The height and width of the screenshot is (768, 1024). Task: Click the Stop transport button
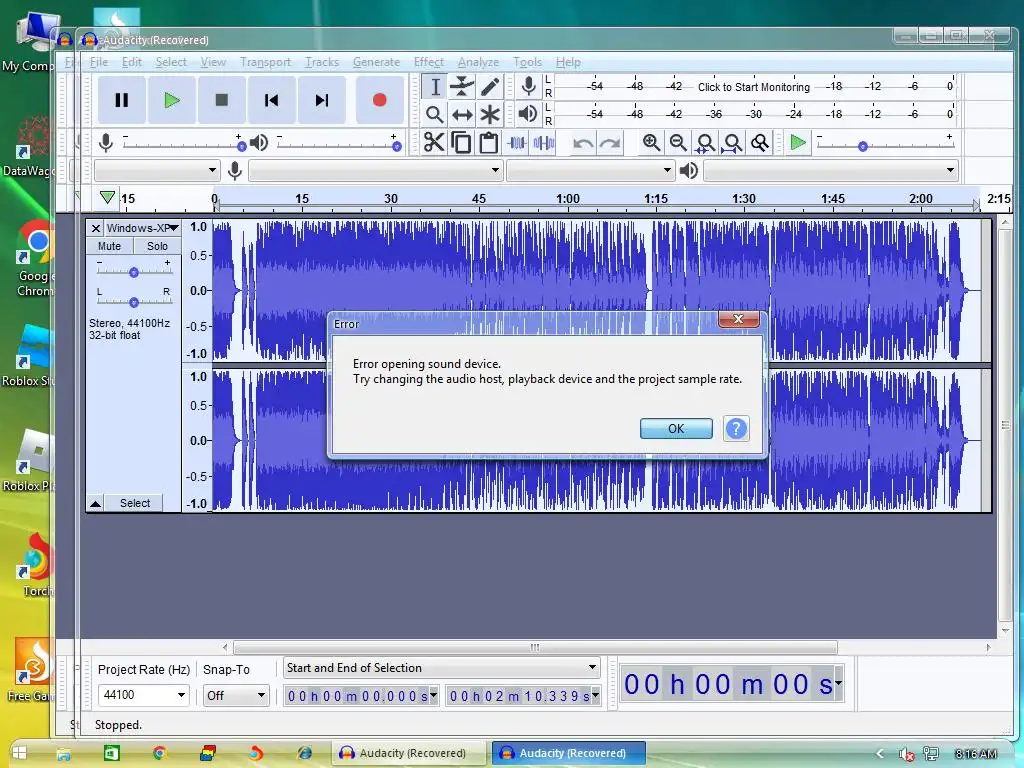tap(221, 100)
